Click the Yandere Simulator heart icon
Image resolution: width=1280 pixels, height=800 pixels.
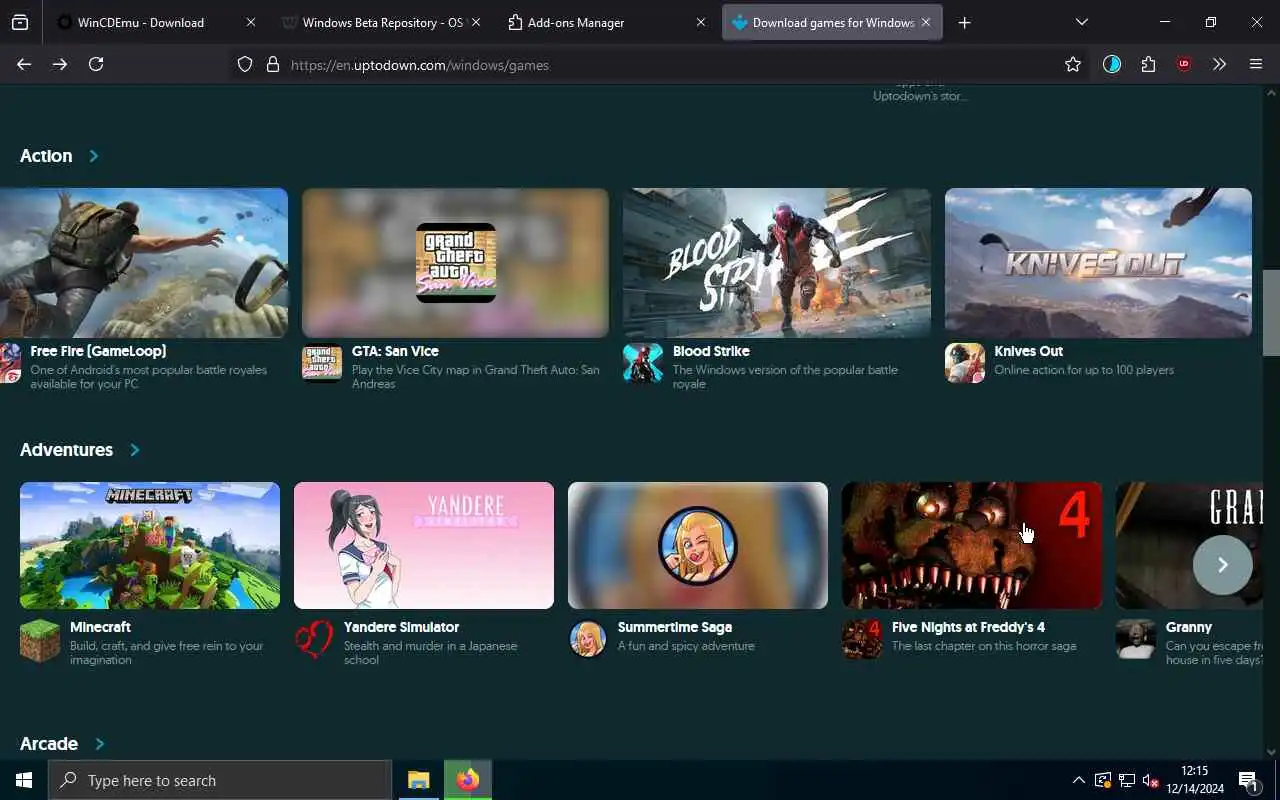pyautogui.click(x=314, y=640)
